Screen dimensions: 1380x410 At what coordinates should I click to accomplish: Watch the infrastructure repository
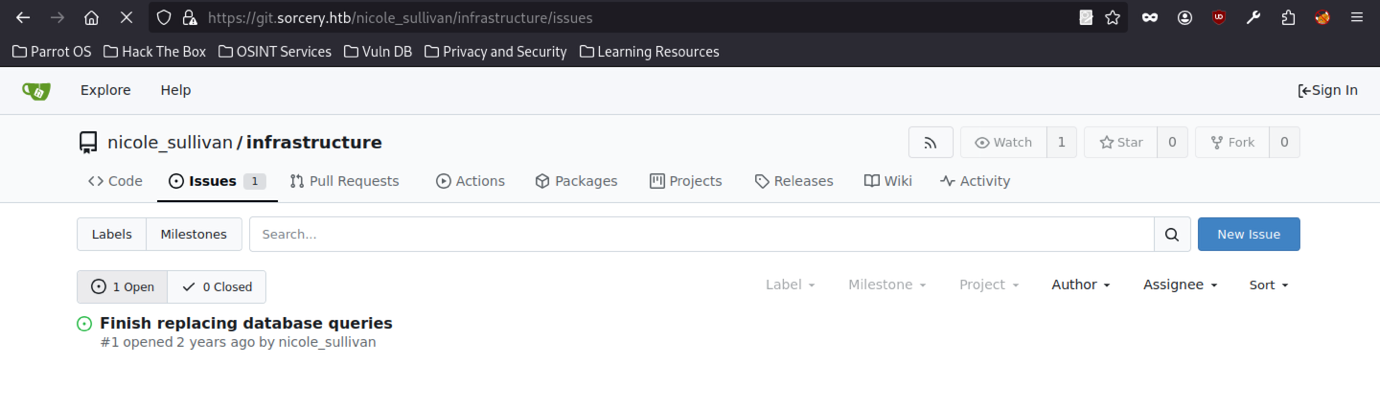[x=1003, y=142]
